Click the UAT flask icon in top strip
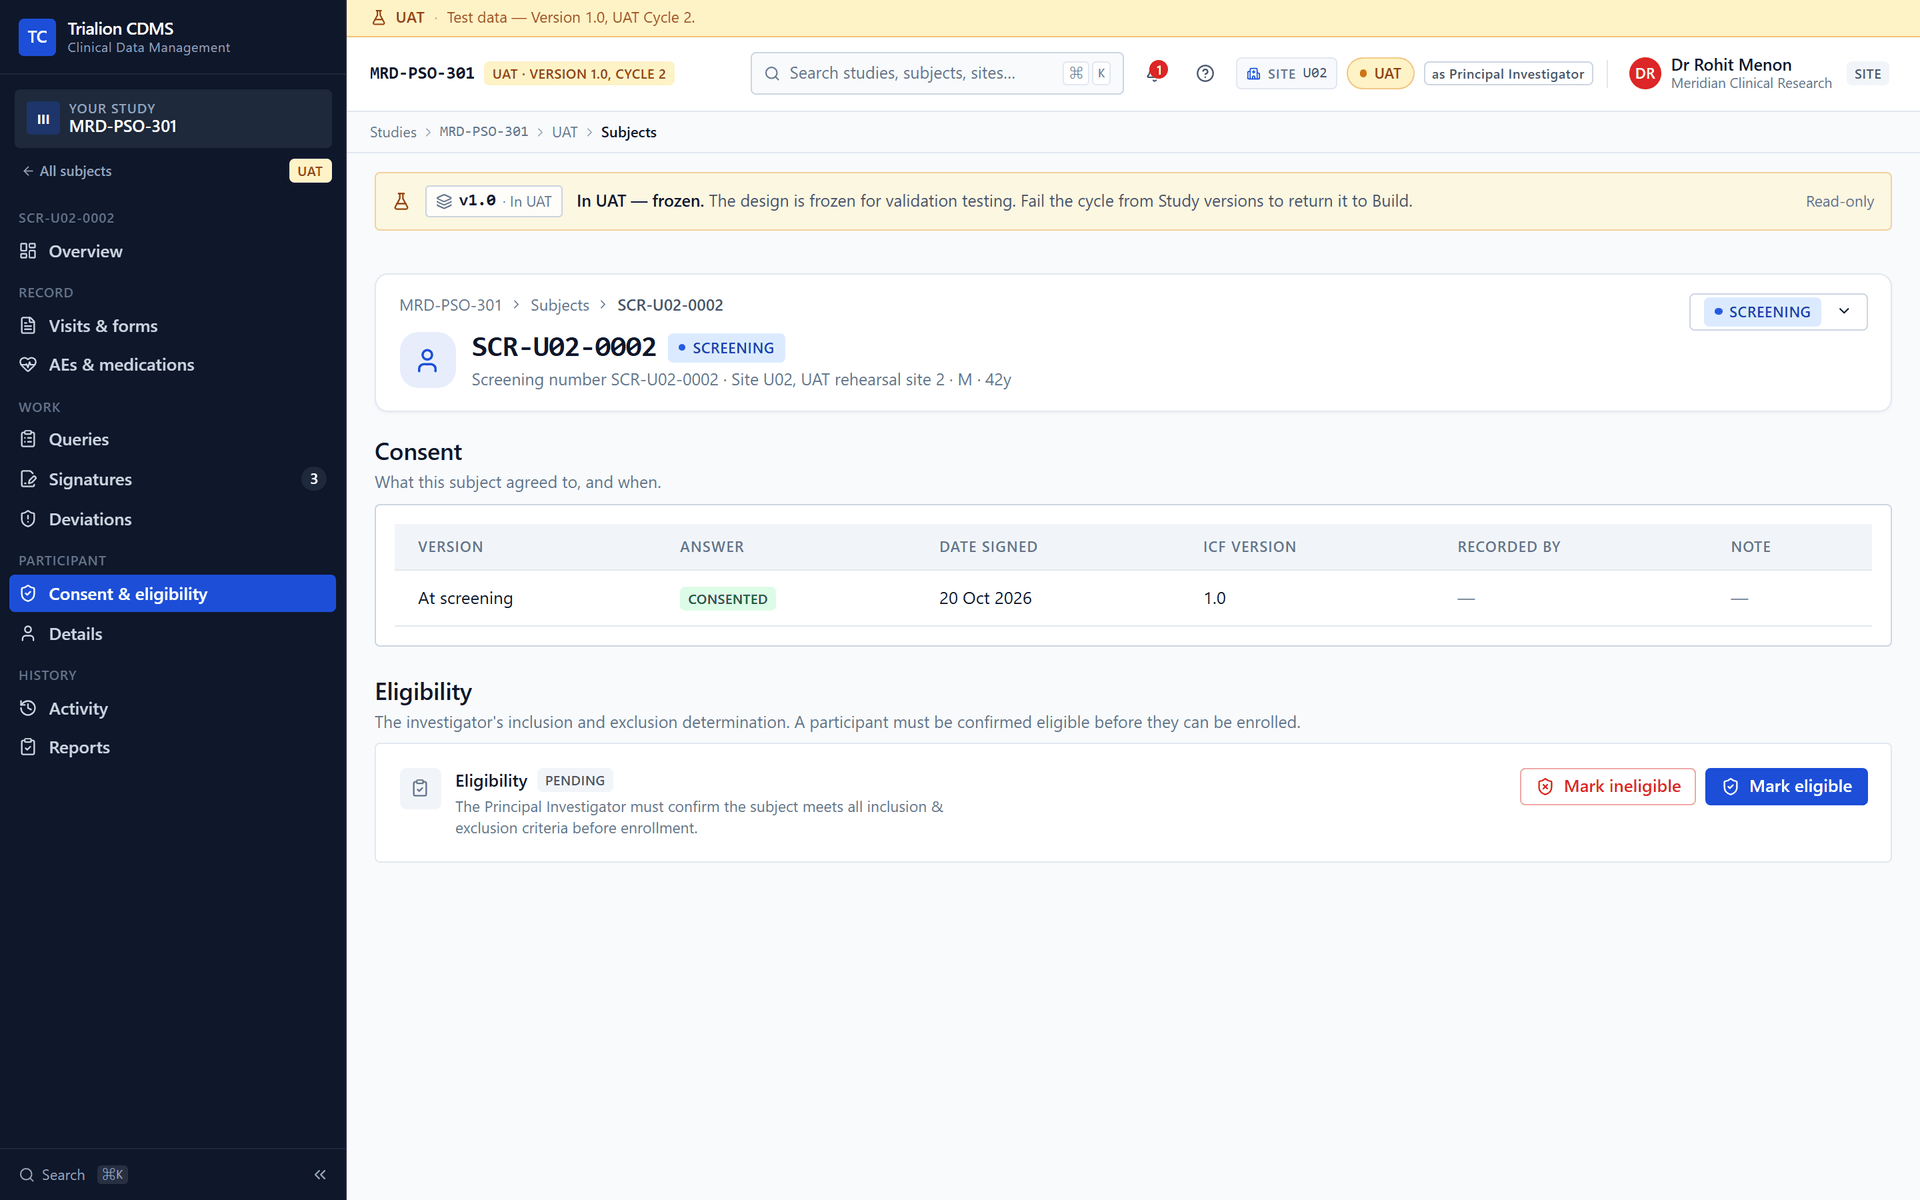This screenshot has width=1920, height=1200. pyautogui.click(x=379, y=17)
